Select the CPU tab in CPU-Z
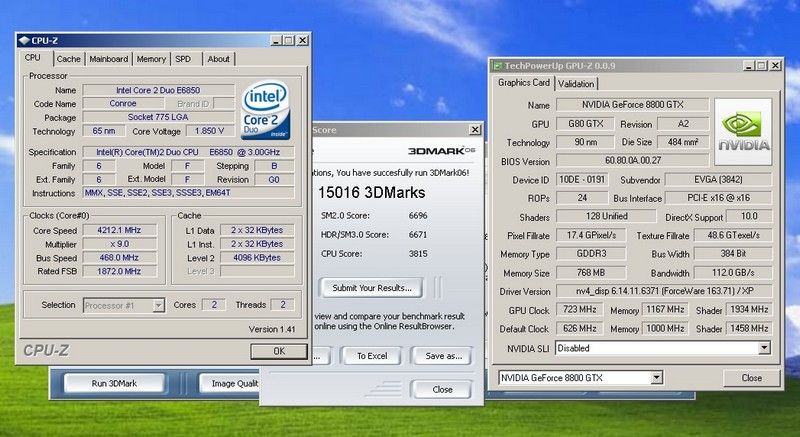 click(x=33, y=58)
